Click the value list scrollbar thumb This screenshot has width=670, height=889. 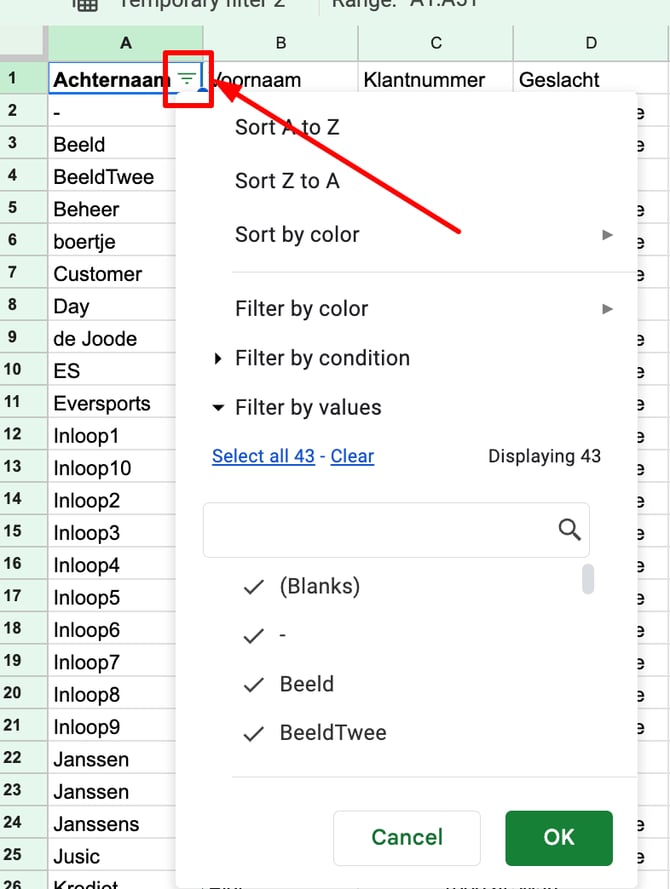pos(588,579)
